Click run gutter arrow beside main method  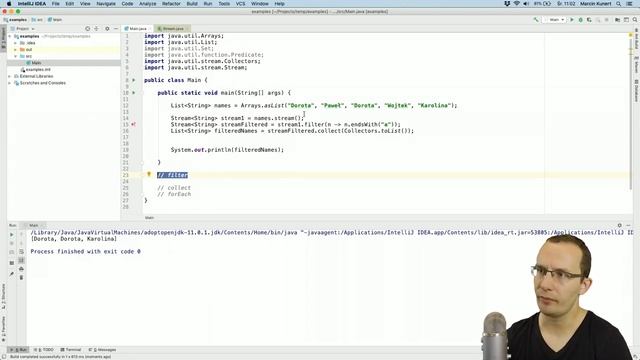(x=133, y=93)
